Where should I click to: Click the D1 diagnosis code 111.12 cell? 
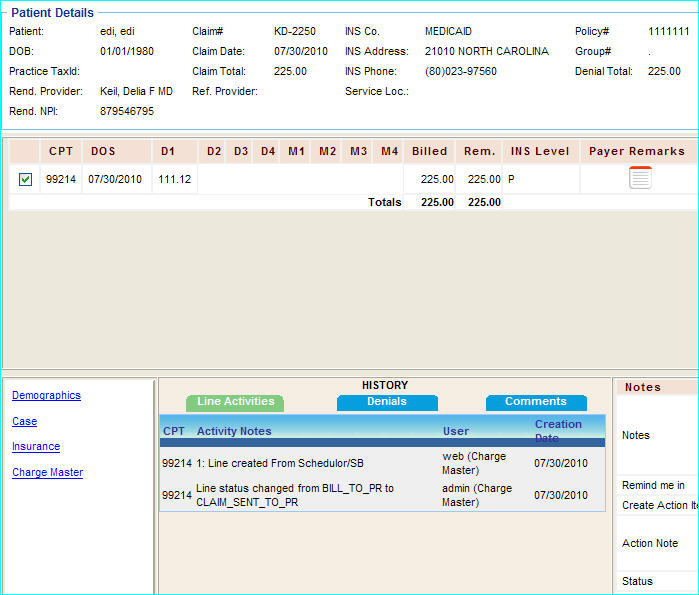pos(174,179)
